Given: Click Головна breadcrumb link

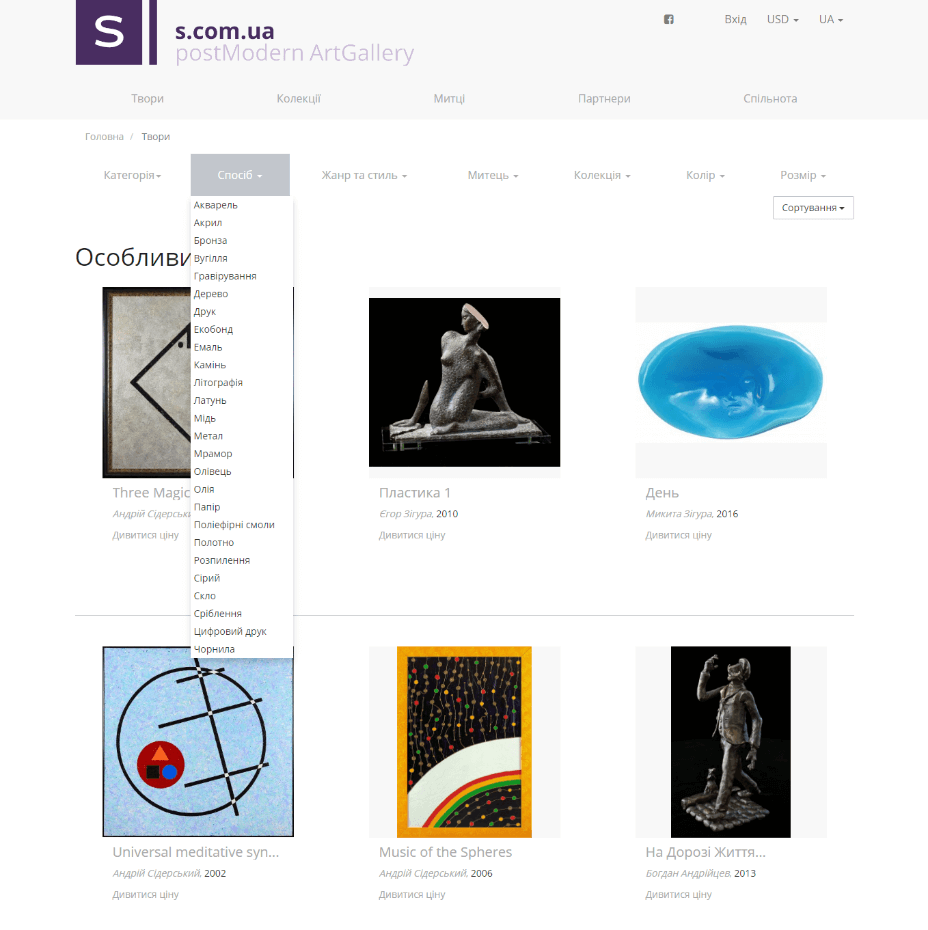Looking at the screenshot, I should [x=104, y=136].
